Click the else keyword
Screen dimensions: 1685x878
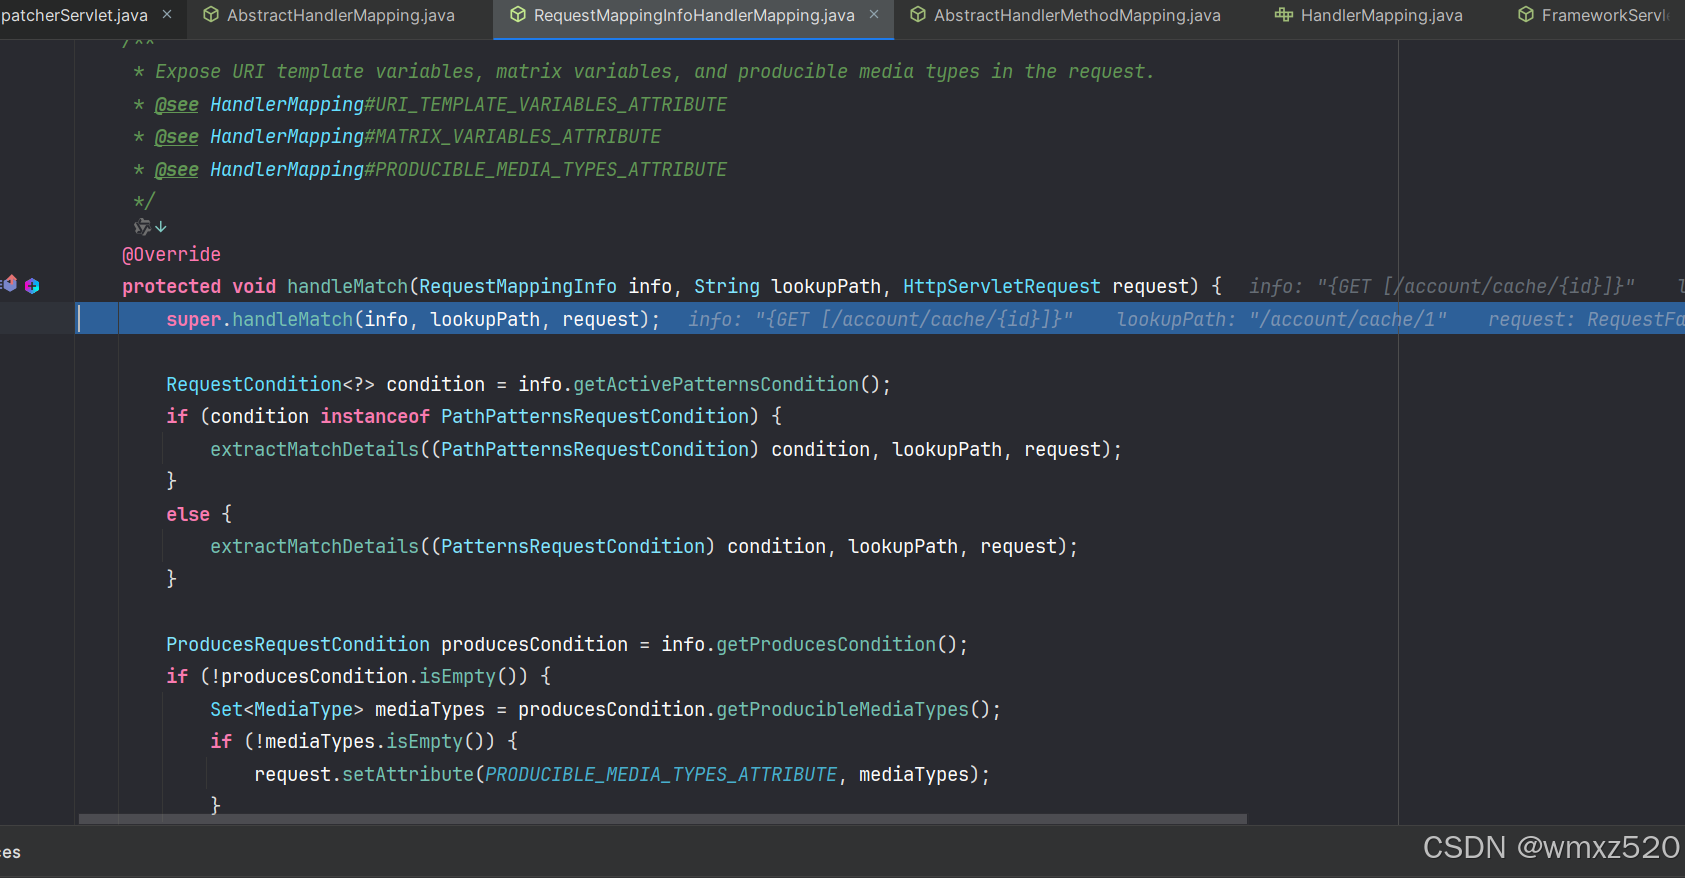click(188, 514)
